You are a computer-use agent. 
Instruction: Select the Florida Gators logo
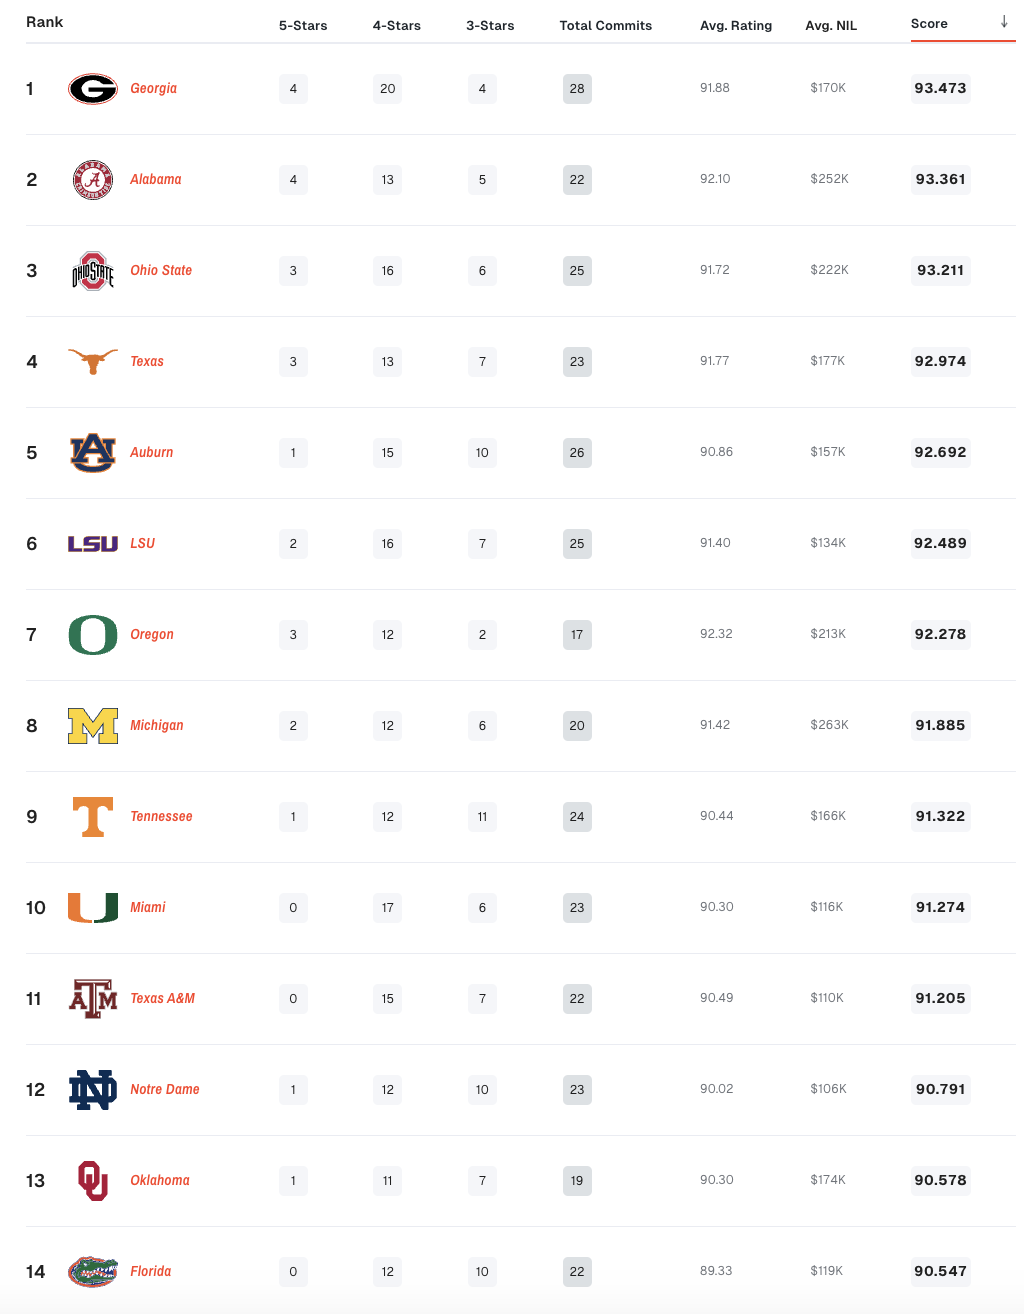coord(93,1272)
